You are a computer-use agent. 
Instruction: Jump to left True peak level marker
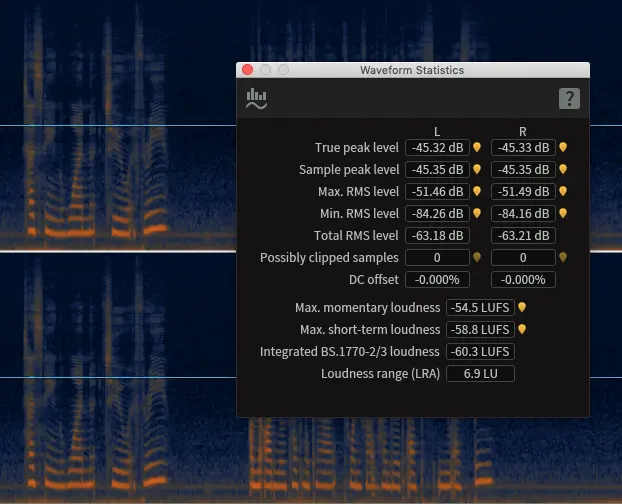coord(477,147)
